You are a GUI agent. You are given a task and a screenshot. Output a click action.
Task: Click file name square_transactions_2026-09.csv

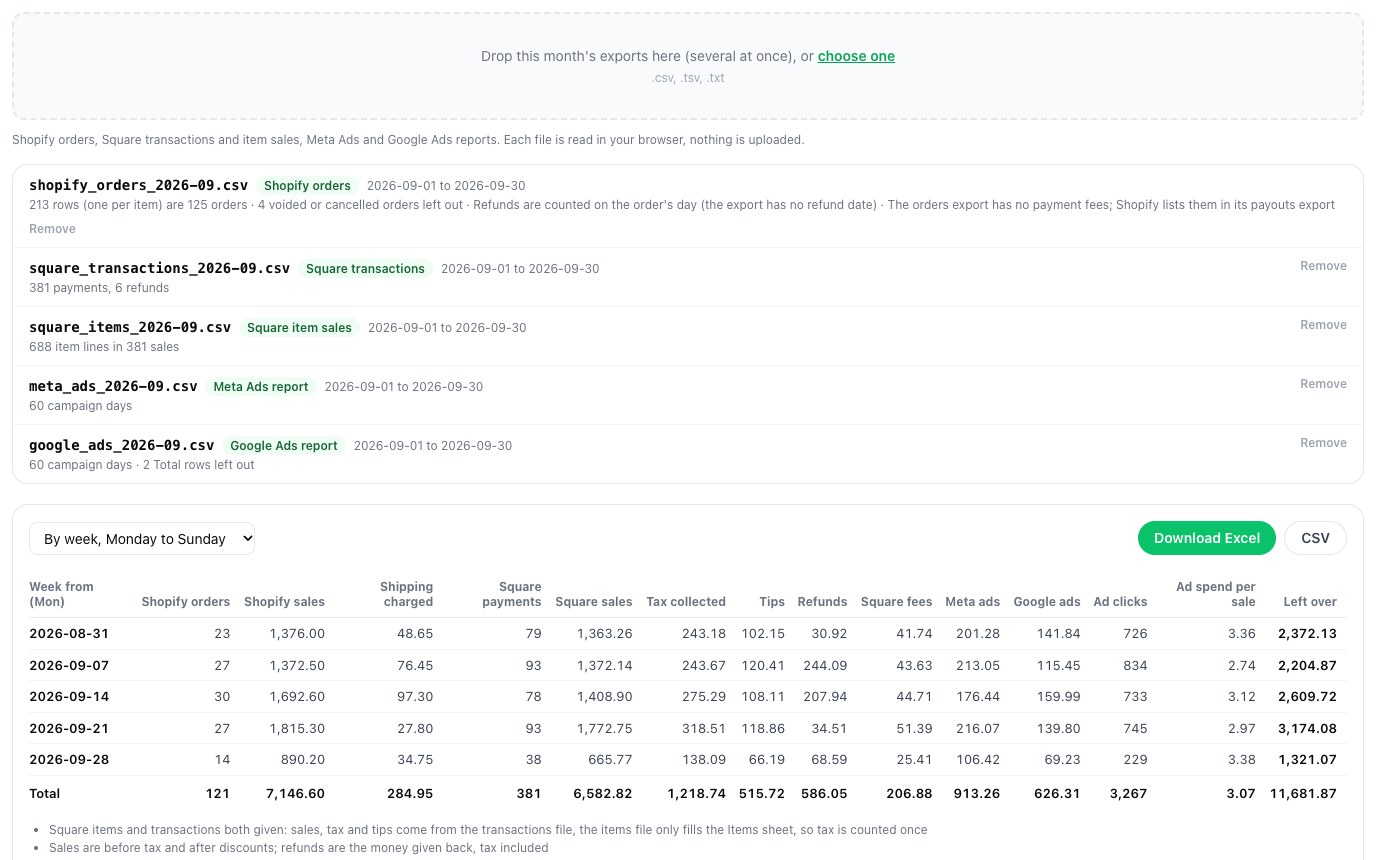click(x=159, y=268)
